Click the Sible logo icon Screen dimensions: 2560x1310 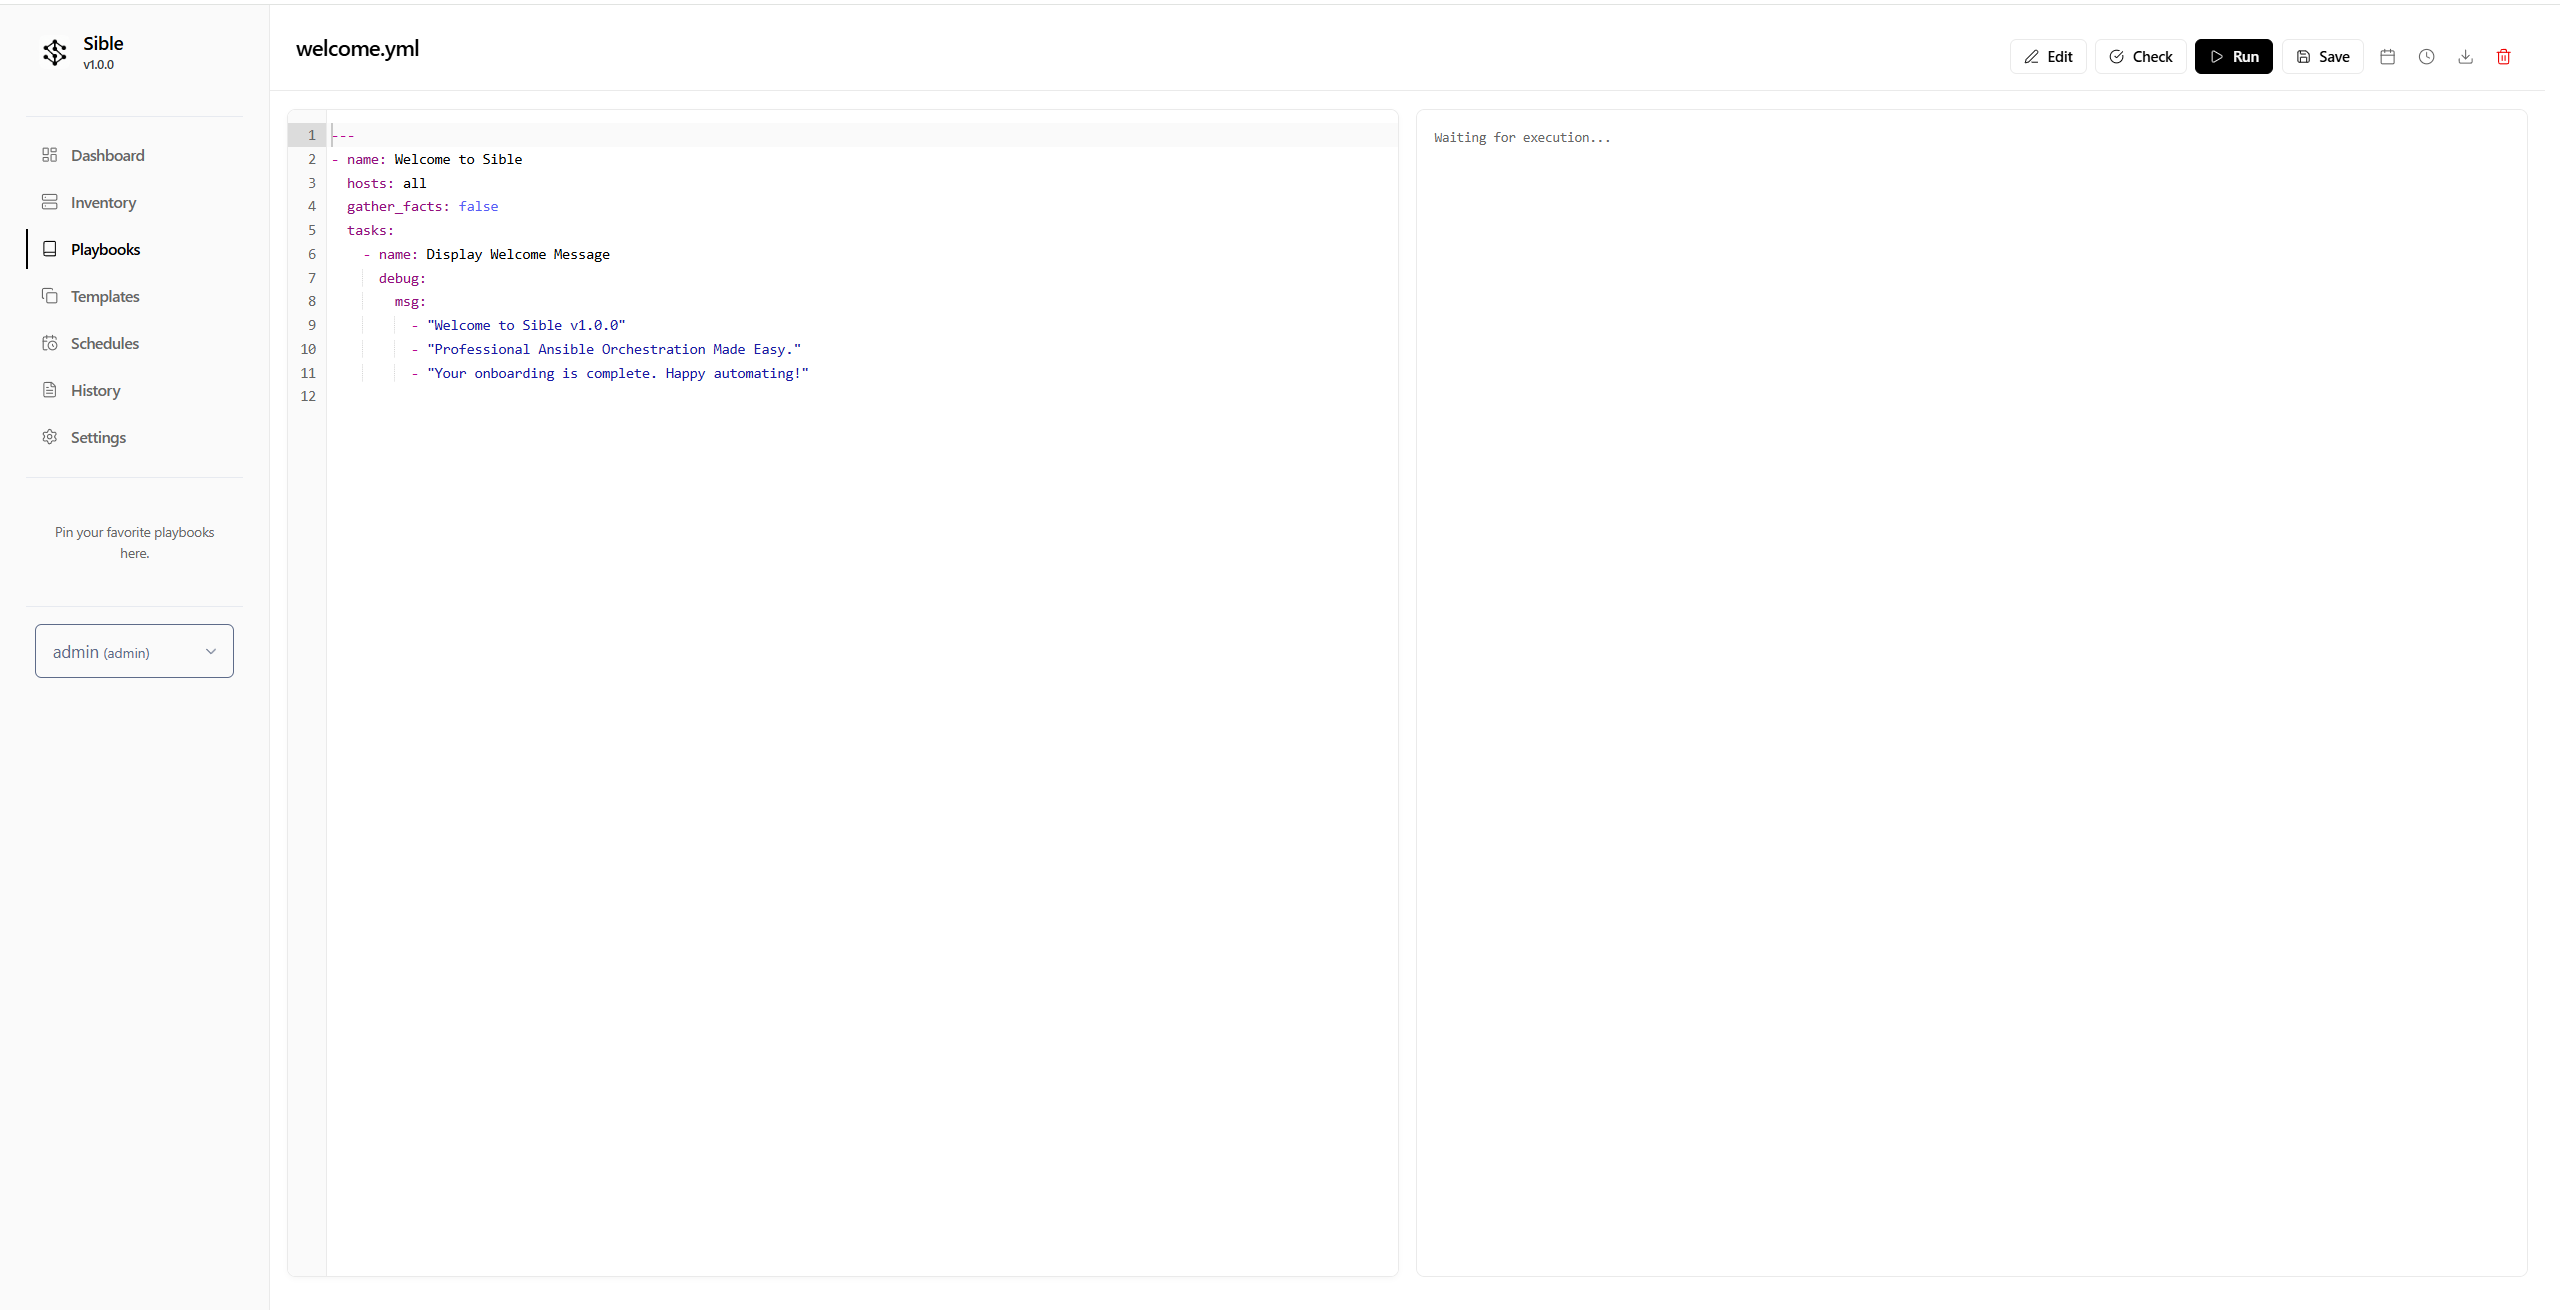(x=55, y=52)
